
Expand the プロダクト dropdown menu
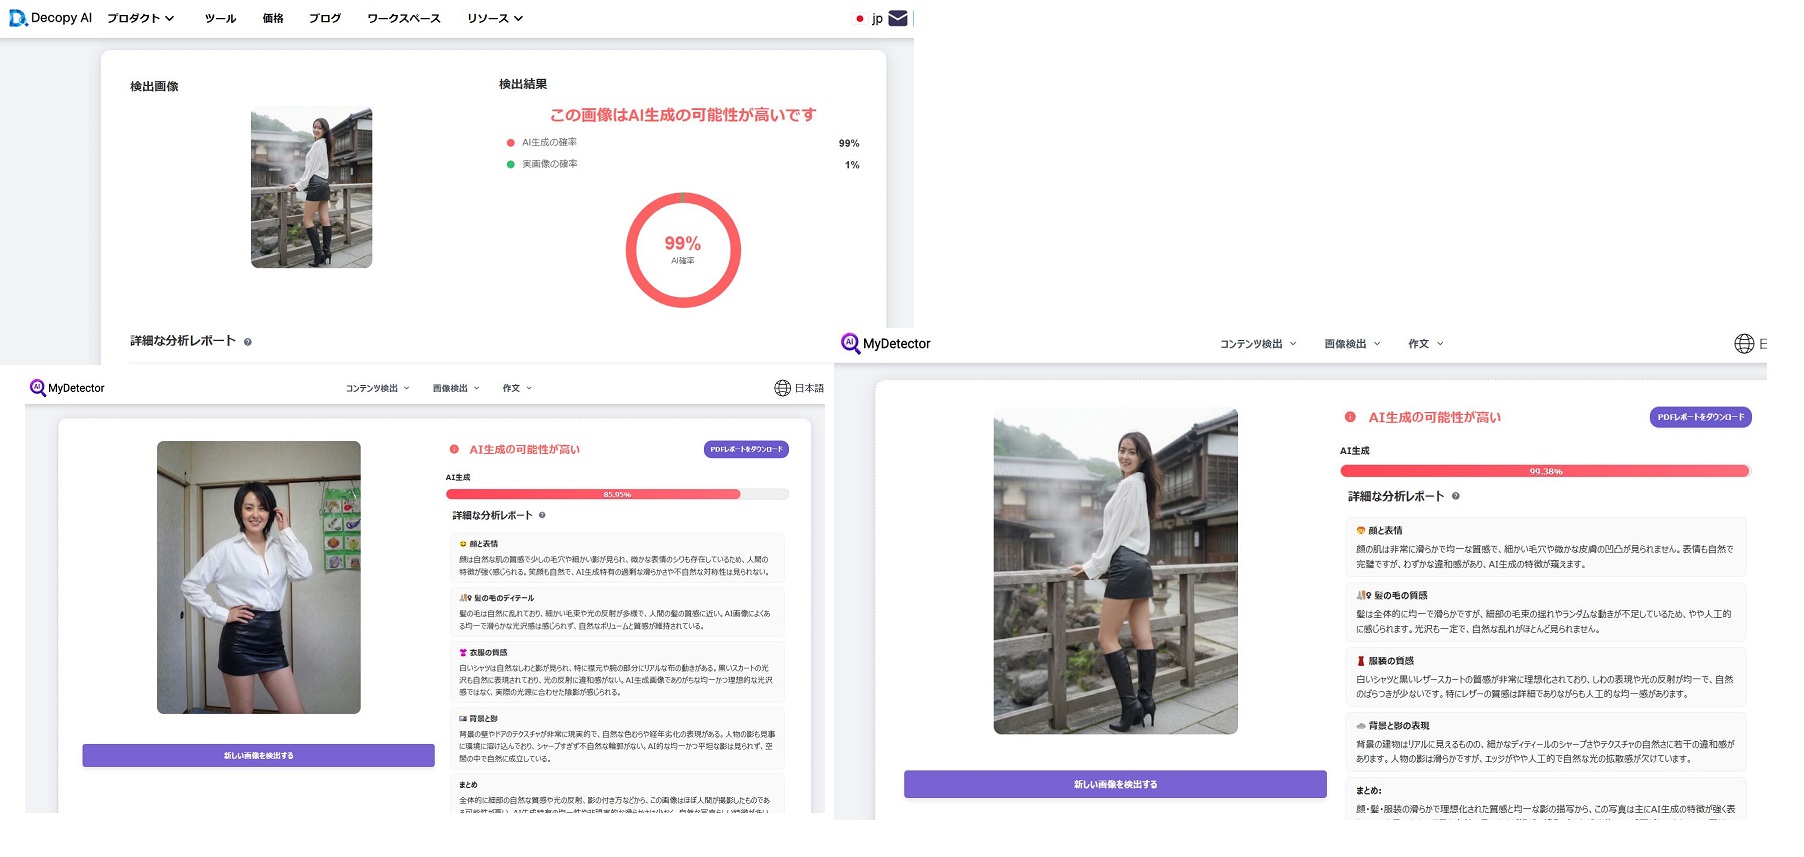coord(140,18)
